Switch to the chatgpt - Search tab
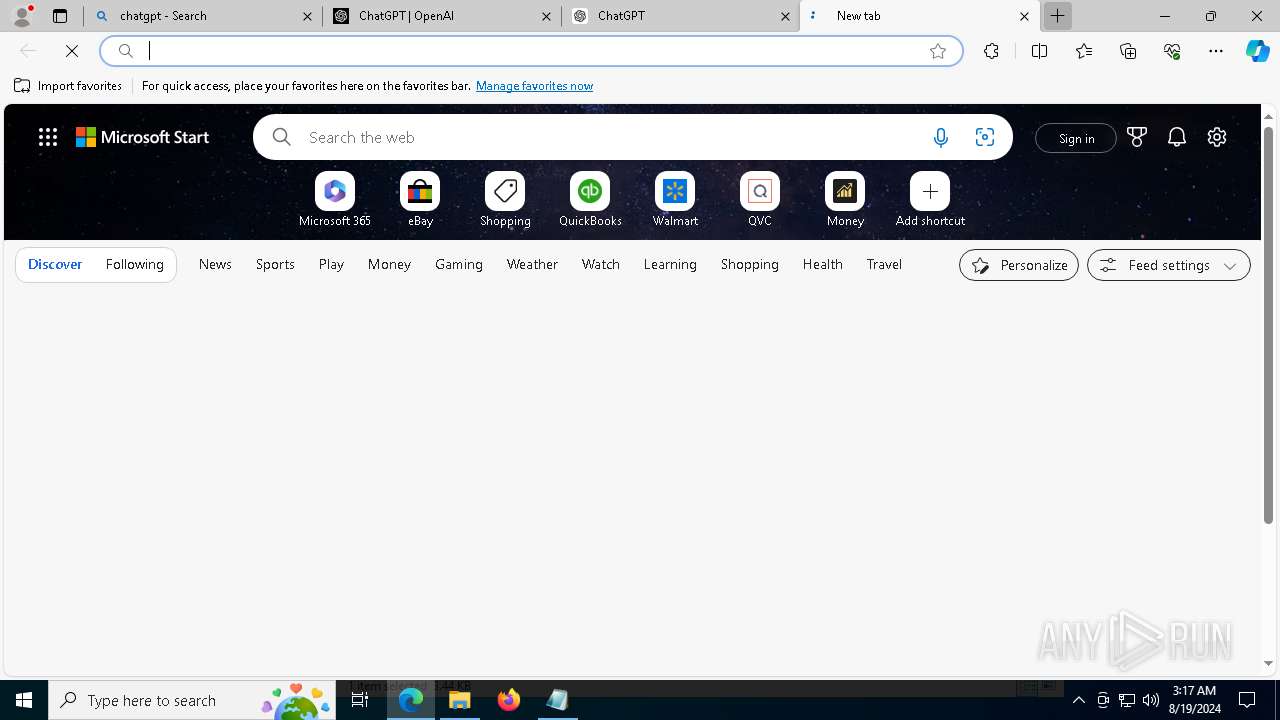The width and height of the screenshot is (1280, 720). click(202, 16)
